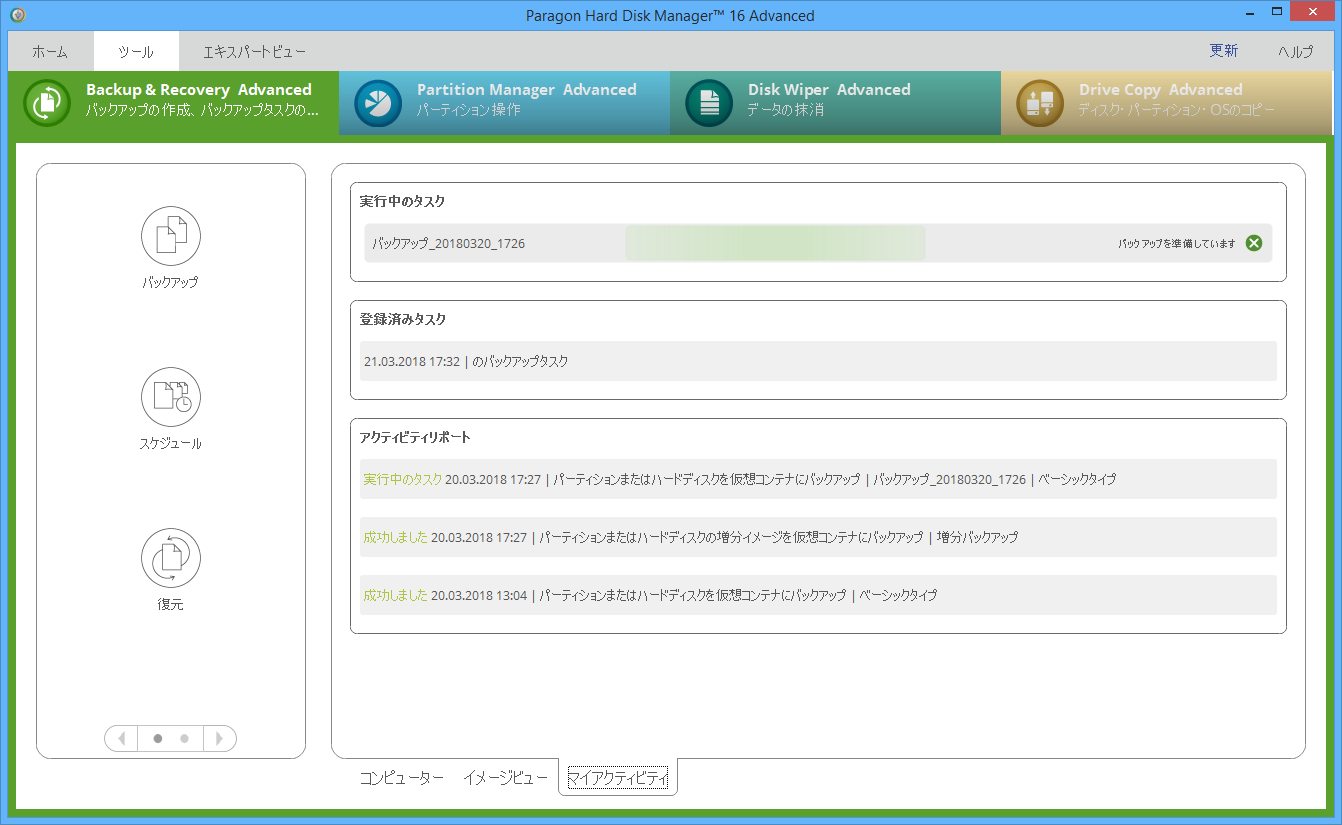
Task: Click the 登録済みタスク section heading
Action: [403, 319]
